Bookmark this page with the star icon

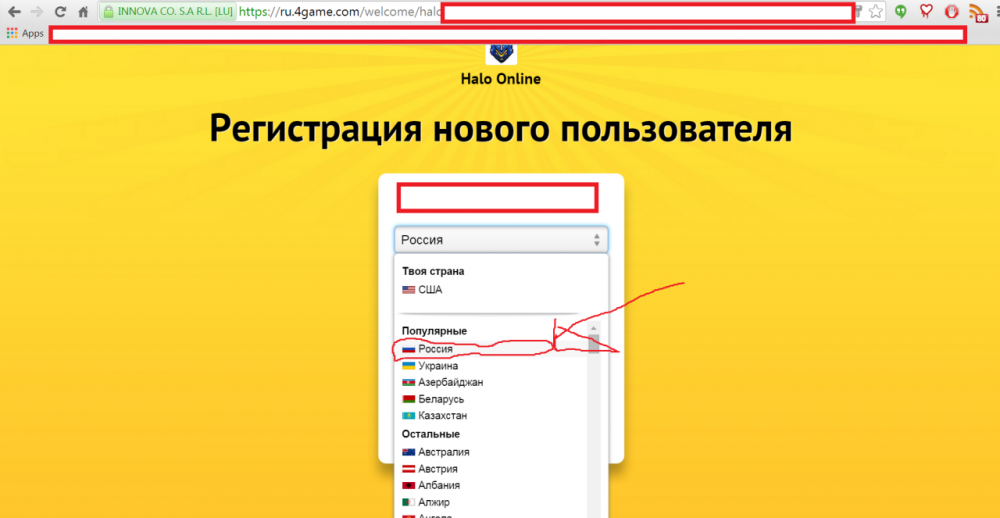click(x=876, y=11)
